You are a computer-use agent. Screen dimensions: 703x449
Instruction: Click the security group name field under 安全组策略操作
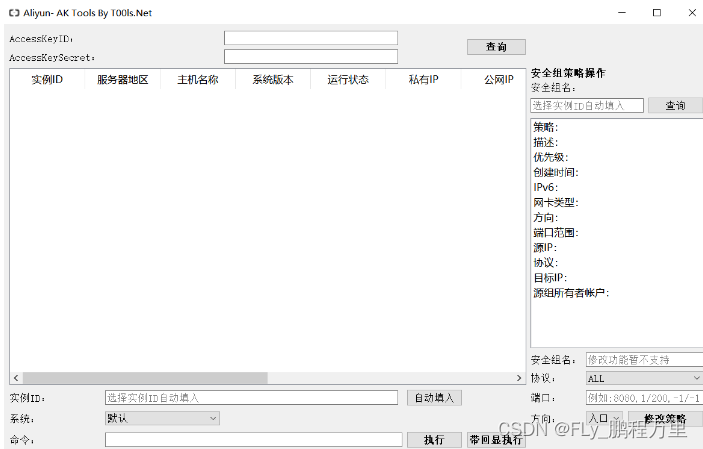point(587,105)
